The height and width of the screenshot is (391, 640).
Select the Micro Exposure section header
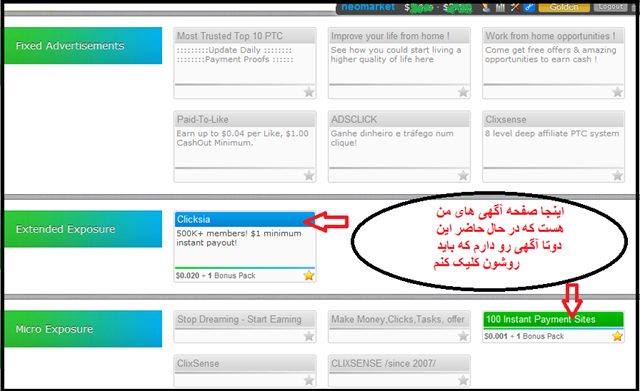point(83,329)
